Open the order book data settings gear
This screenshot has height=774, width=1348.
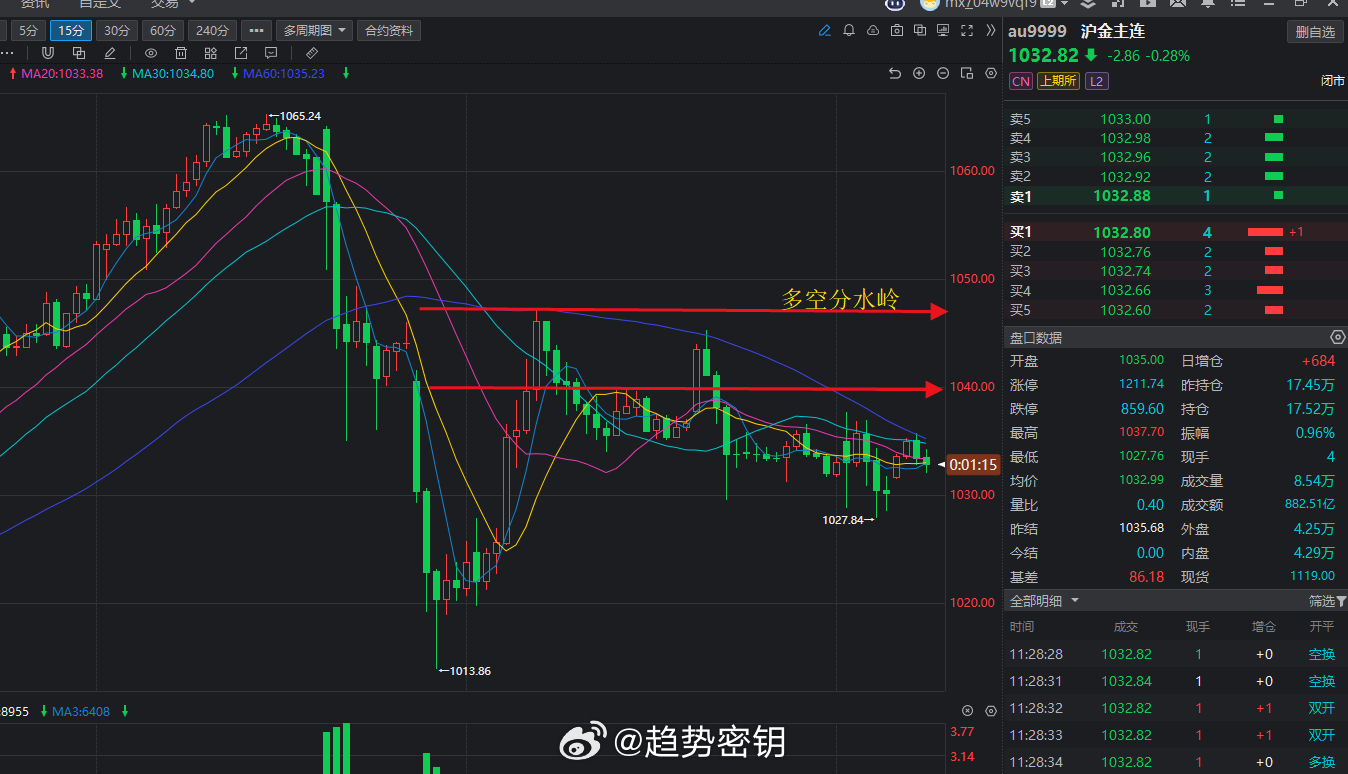[x=1338, y=337]
